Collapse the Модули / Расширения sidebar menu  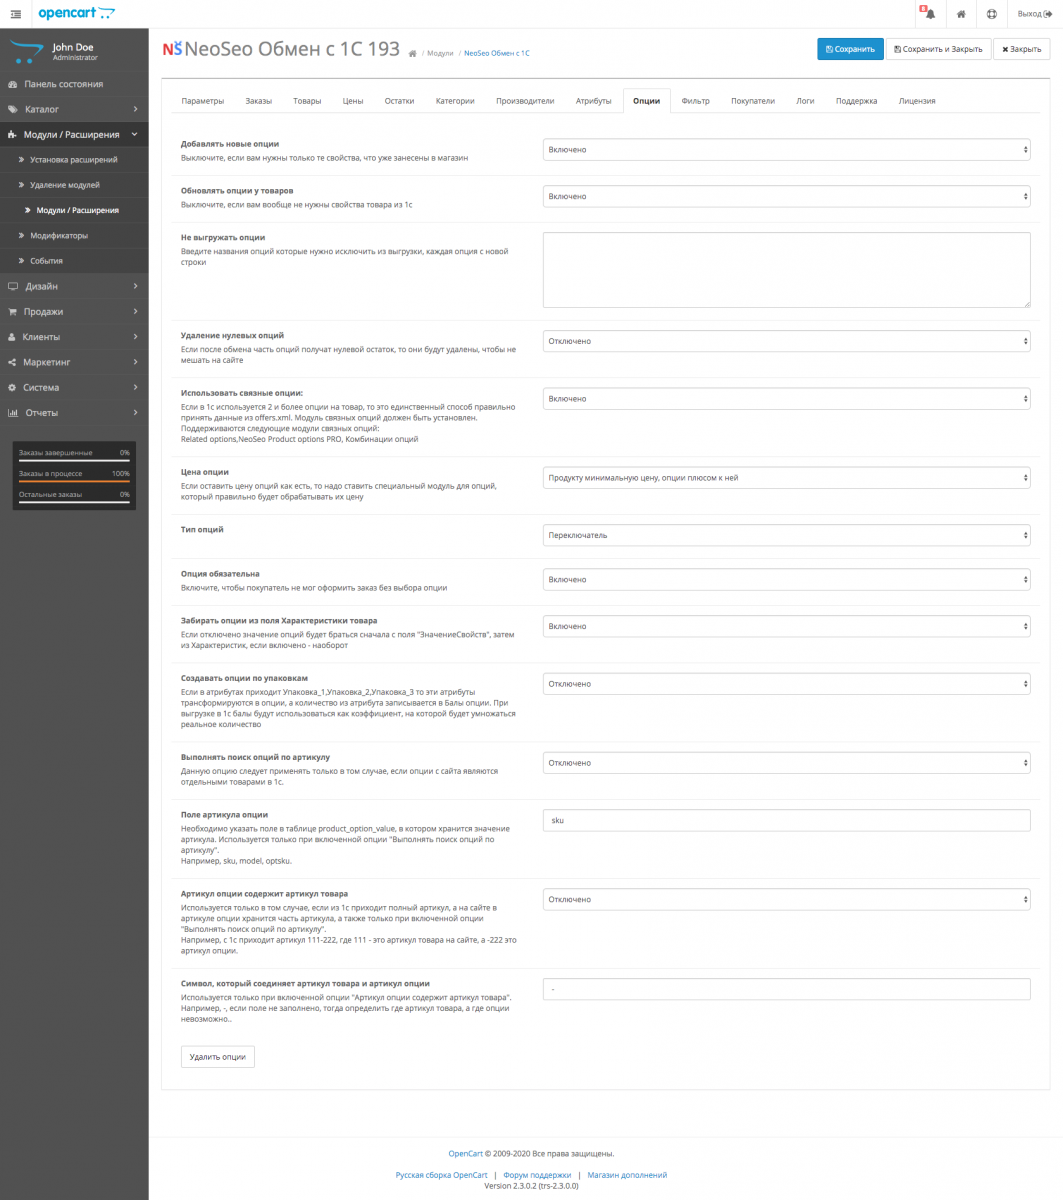[74, 134]
